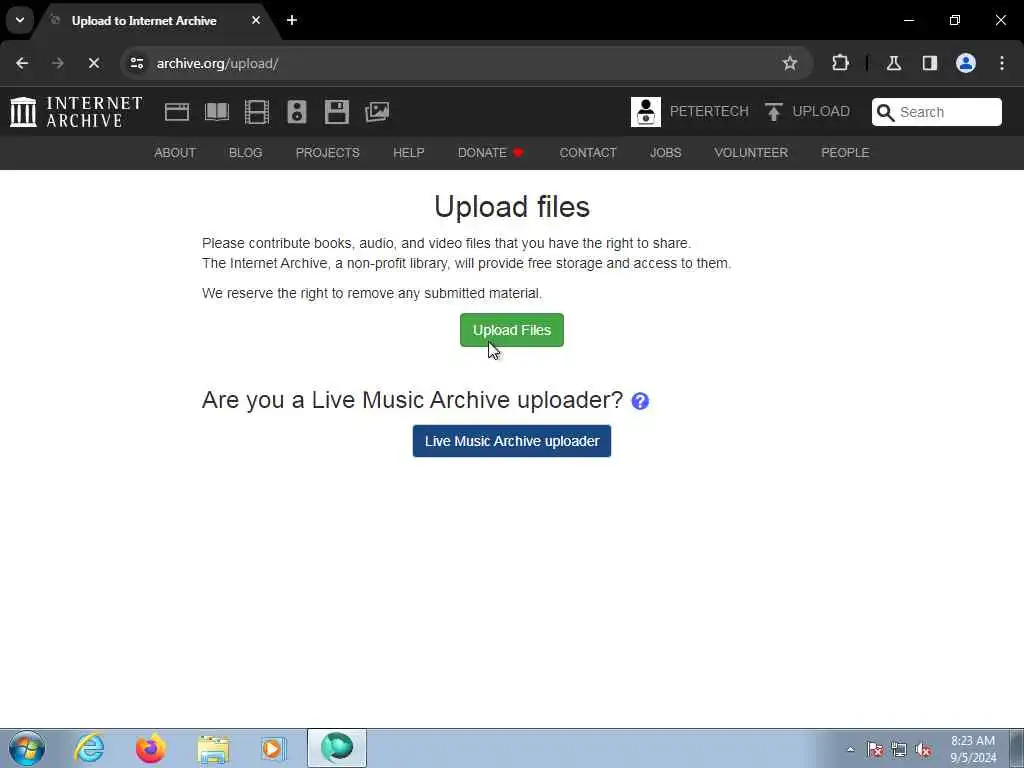The height and width of the screenshot is (768, 1024).
Task: Click the UPLOAD link in navbar
Action: pyautogui.click(x=821, y=112)
